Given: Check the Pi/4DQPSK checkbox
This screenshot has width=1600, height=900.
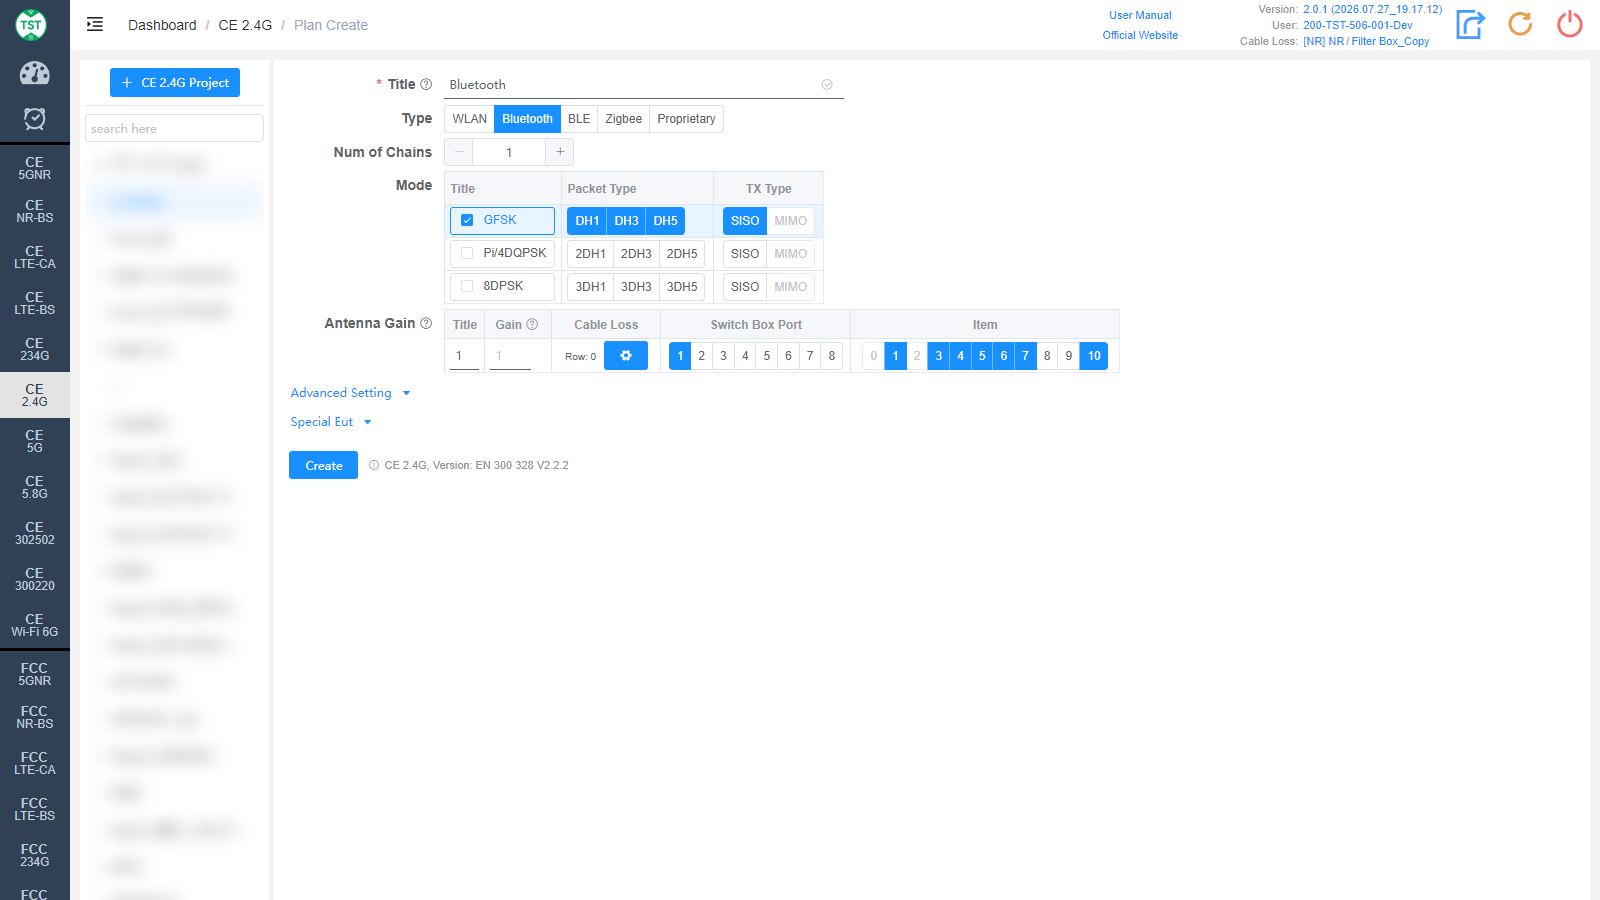Looking at the screenshot, I should [467, 253].
